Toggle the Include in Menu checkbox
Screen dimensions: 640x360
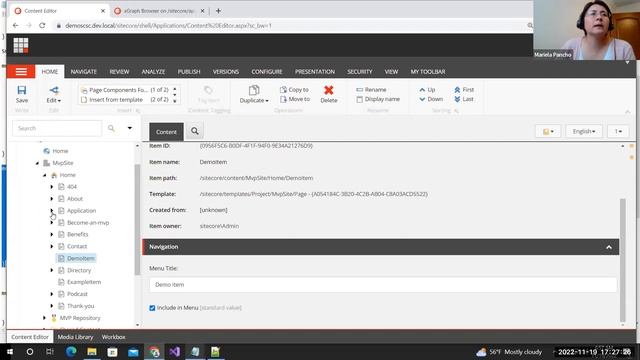152,308
